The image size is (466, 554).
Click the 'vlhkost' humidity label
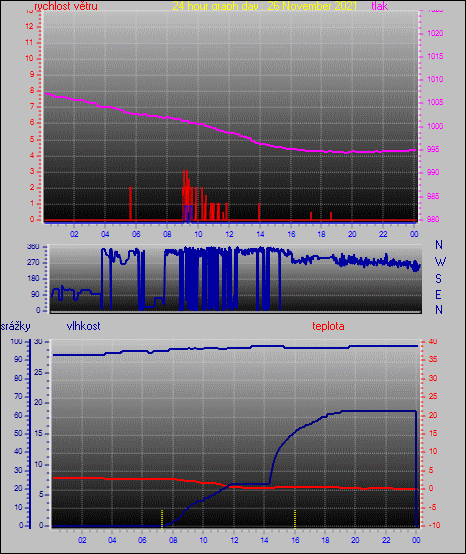[83, 326]
